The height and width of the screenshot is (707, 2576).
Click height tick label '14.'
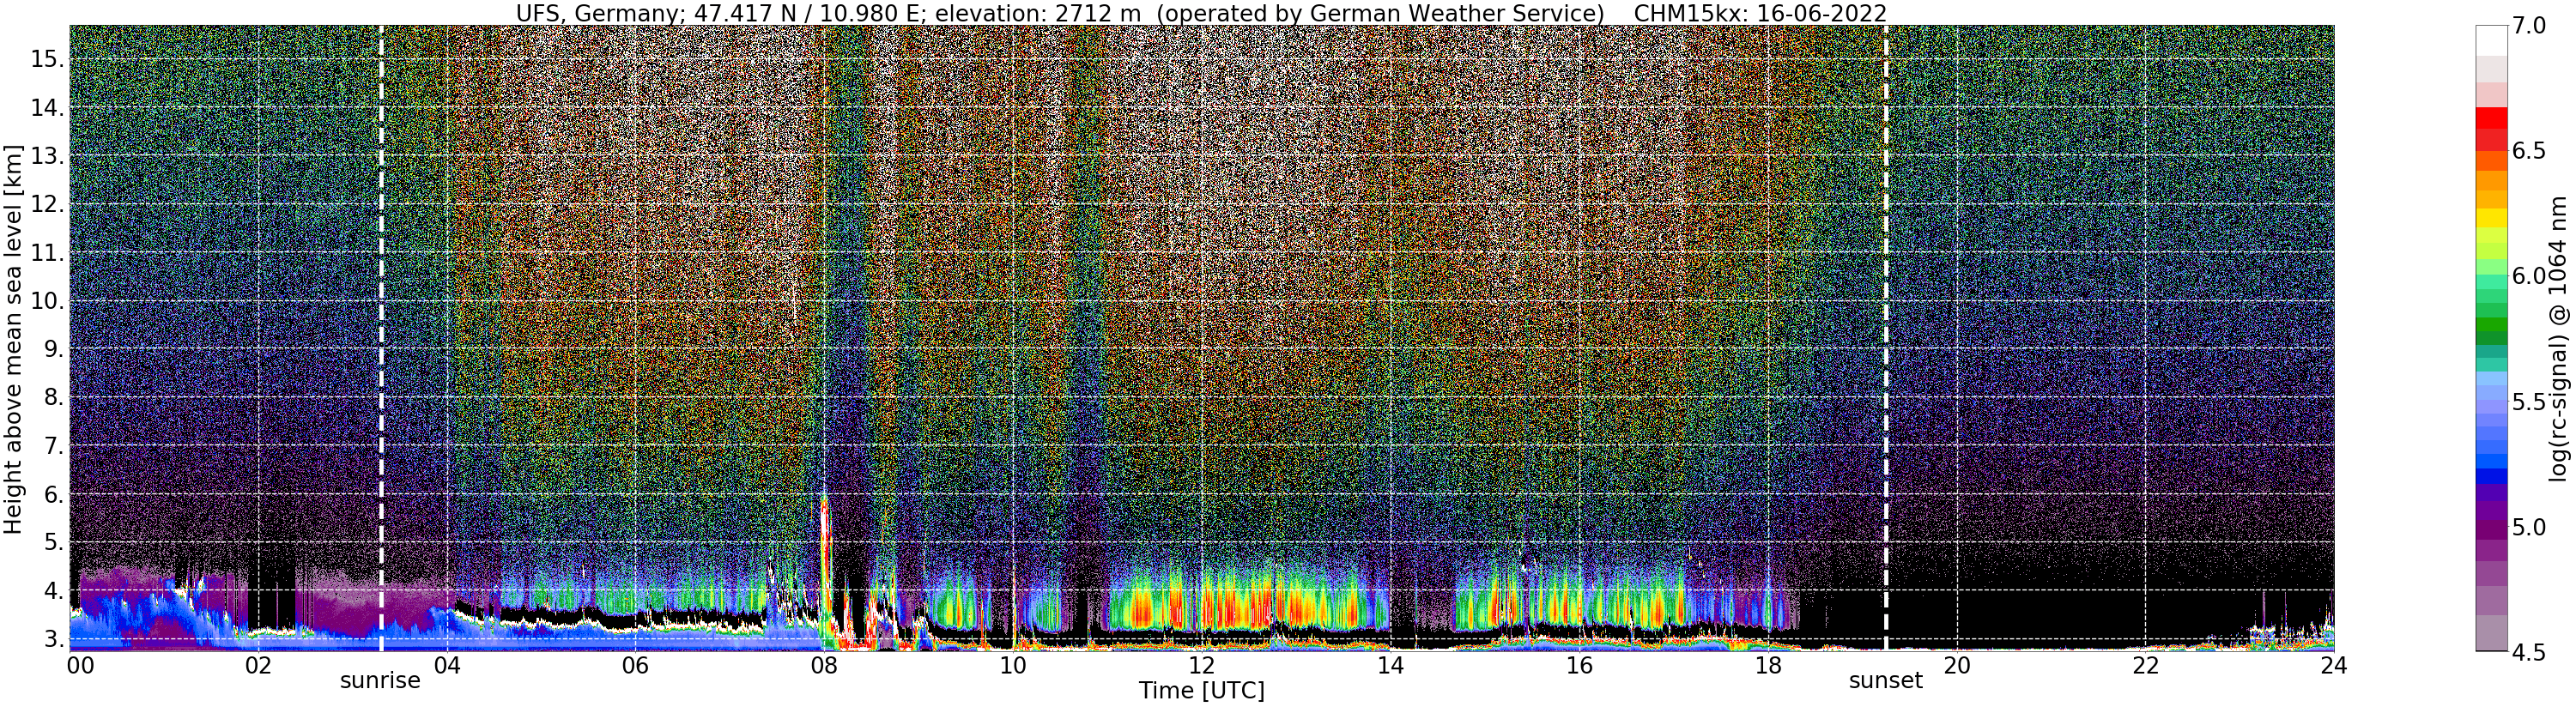point(46,108)
